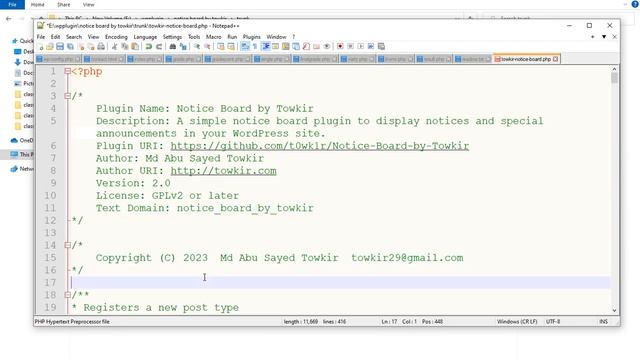This screenshot has height=360, width=640.
Task: Open the Replace toolbar icon
Action: click(x=183, y=47)
